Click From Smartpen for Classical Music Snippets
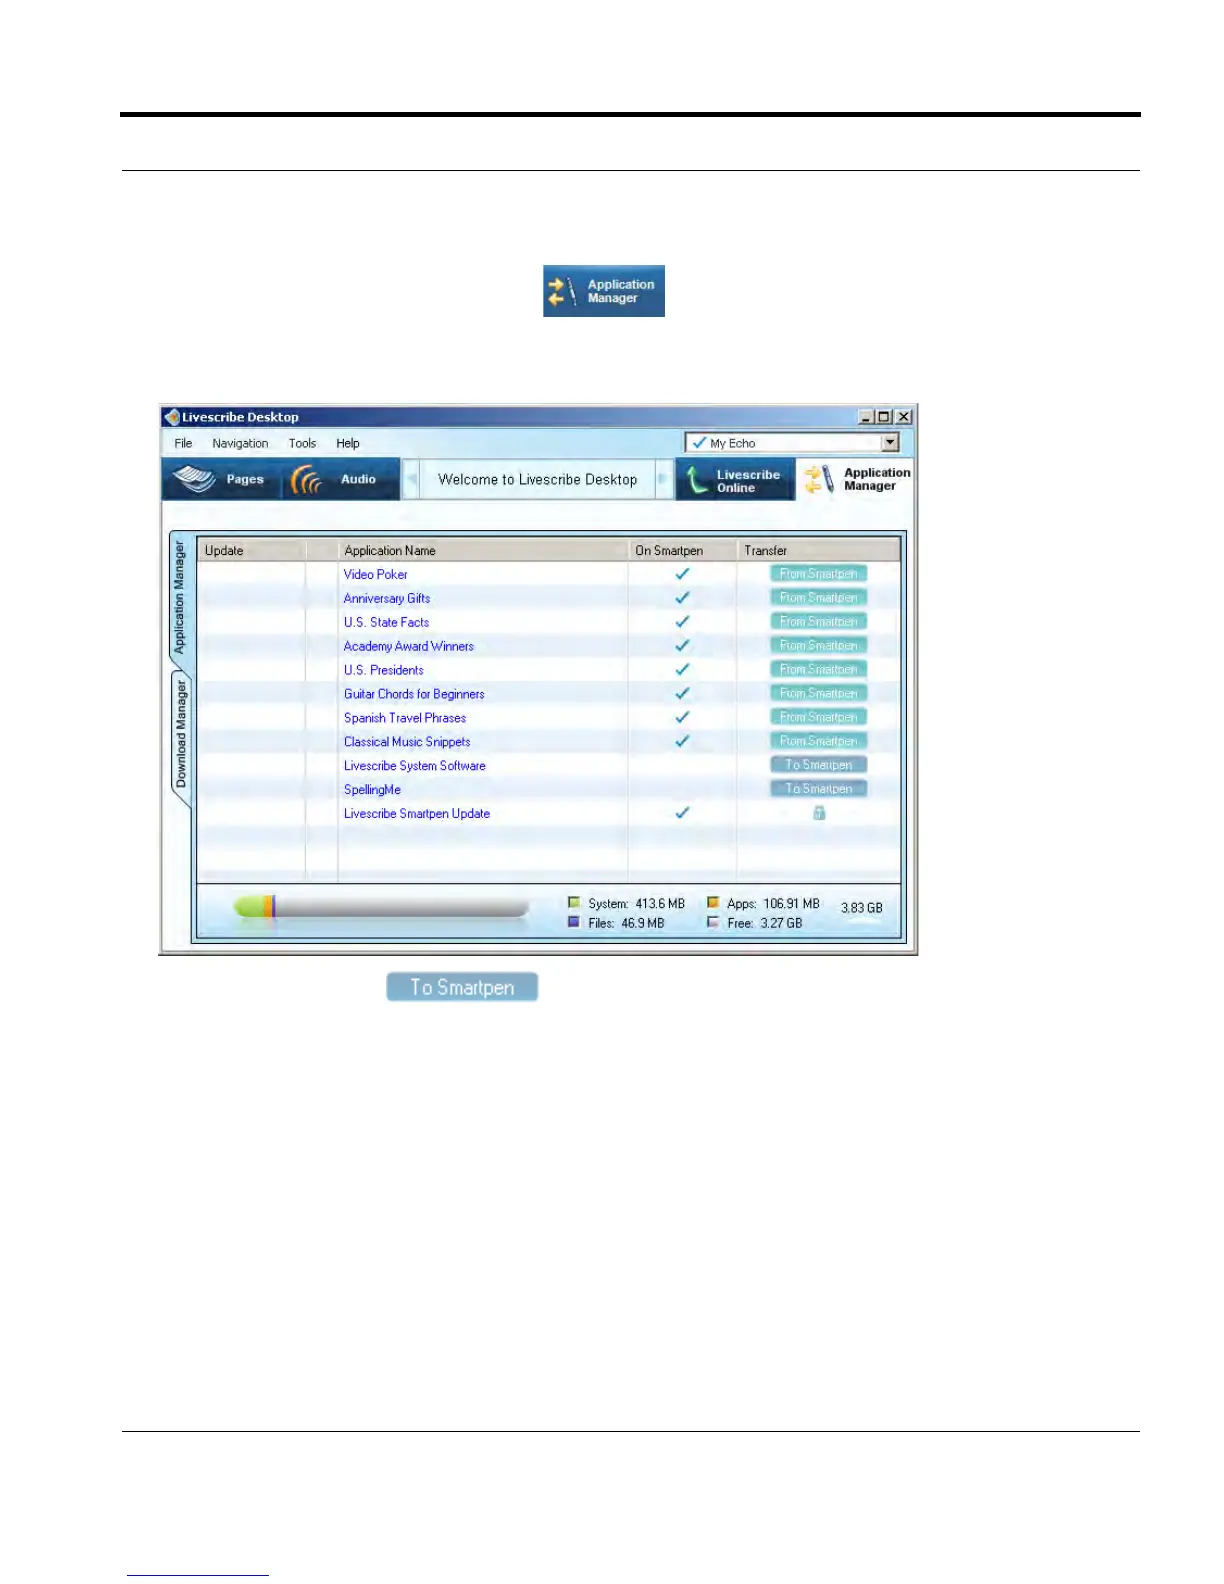 point(818,742)
